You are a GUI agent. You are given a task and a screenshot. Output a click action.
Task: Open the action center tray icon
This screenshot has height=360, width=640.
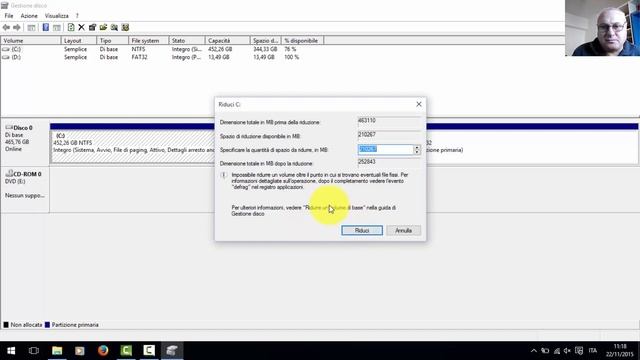579,351
